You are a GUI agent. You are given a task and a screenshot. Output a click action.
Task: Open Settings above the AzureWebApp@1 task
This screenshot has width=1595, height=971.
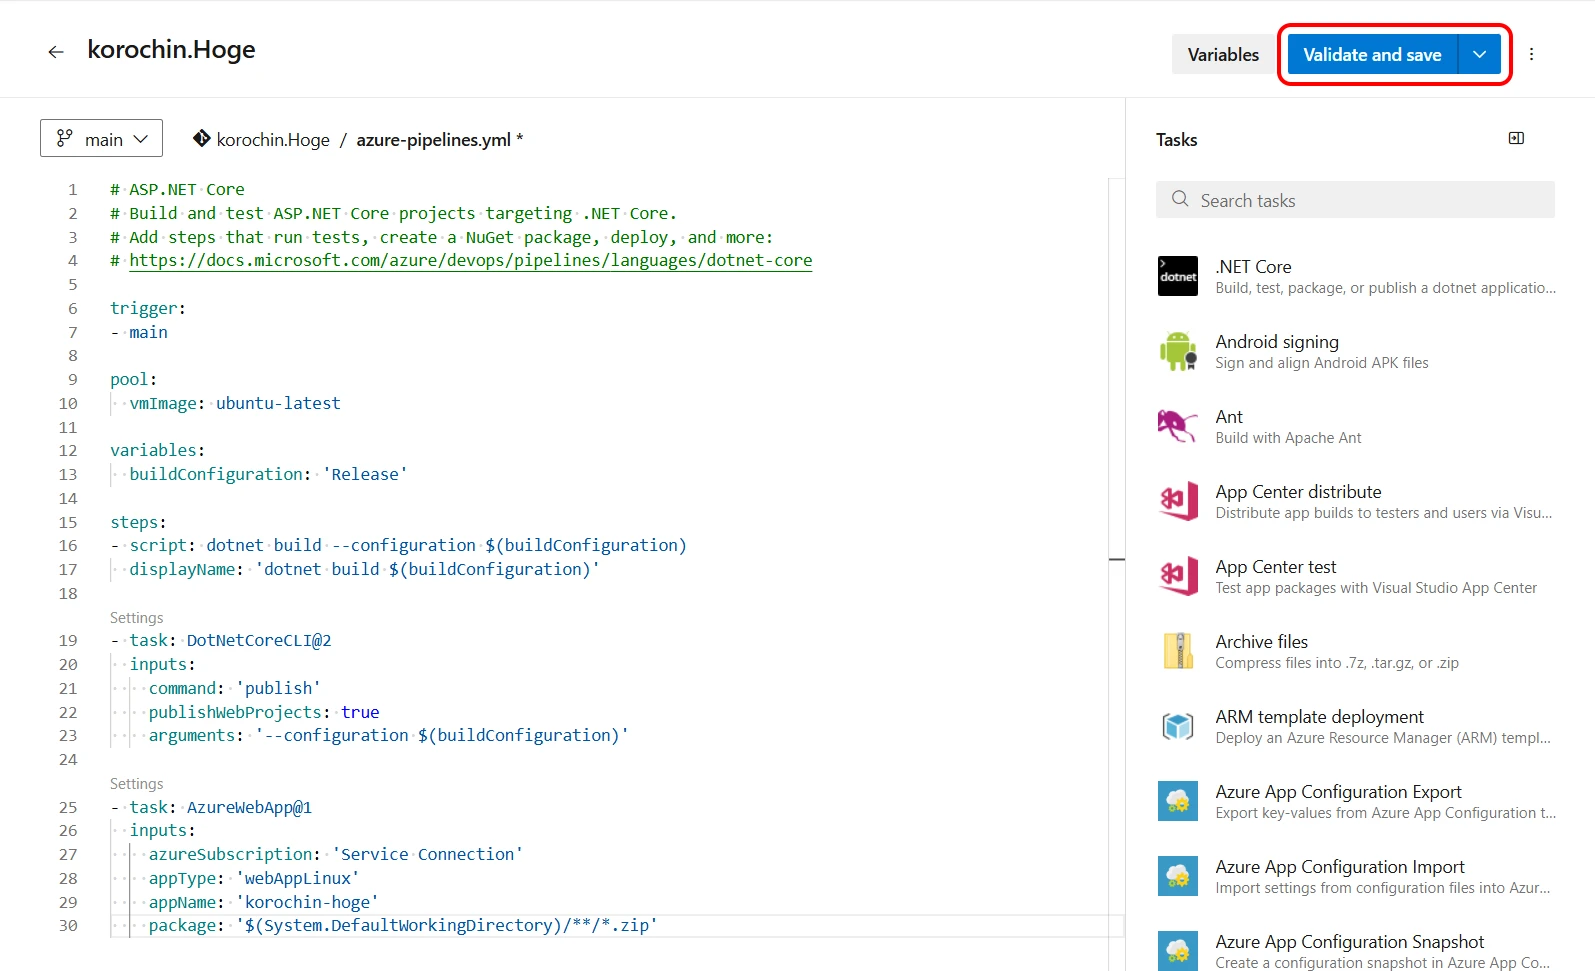pyautogui.click(x=136, y=784)
